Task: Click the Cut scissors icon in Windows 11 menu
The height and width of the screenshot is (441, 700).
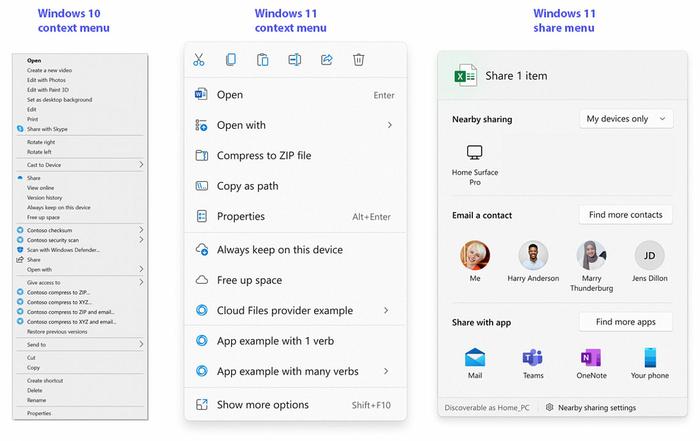Action: tap(199, 59)
